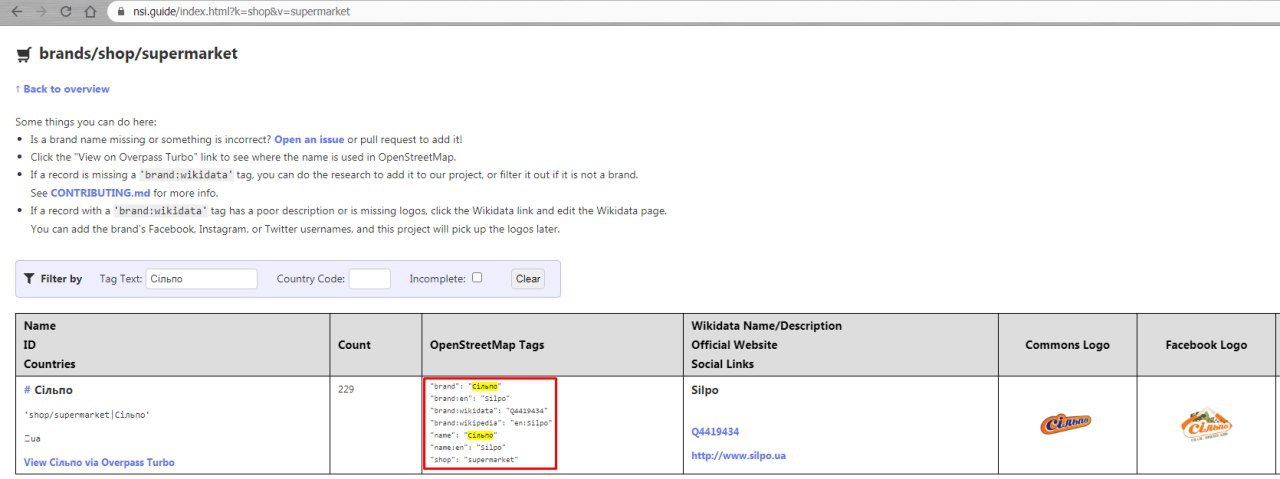Viewport: 1280px width, 479px height.
Task: Click the Tag Text filter field
Action: coord(201,279)
